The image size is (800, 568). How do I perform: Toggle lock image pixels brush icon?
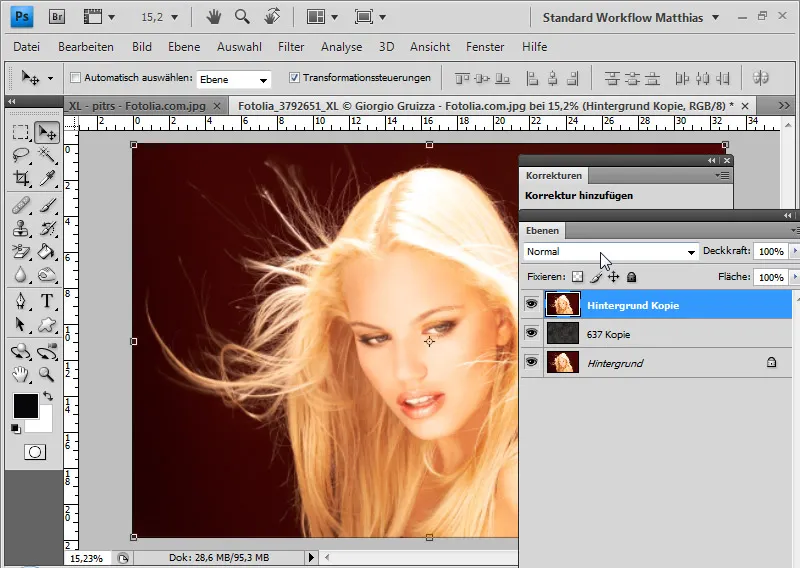(x=595, y=277)
